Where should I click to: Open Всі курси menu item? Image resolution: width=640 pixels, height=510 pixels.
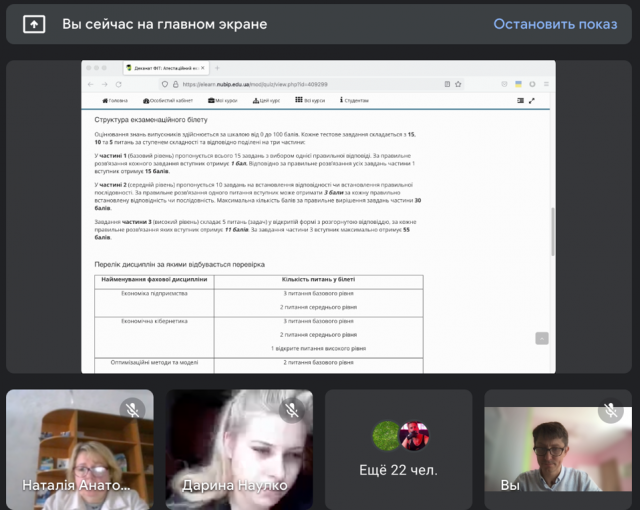[310, 100]
